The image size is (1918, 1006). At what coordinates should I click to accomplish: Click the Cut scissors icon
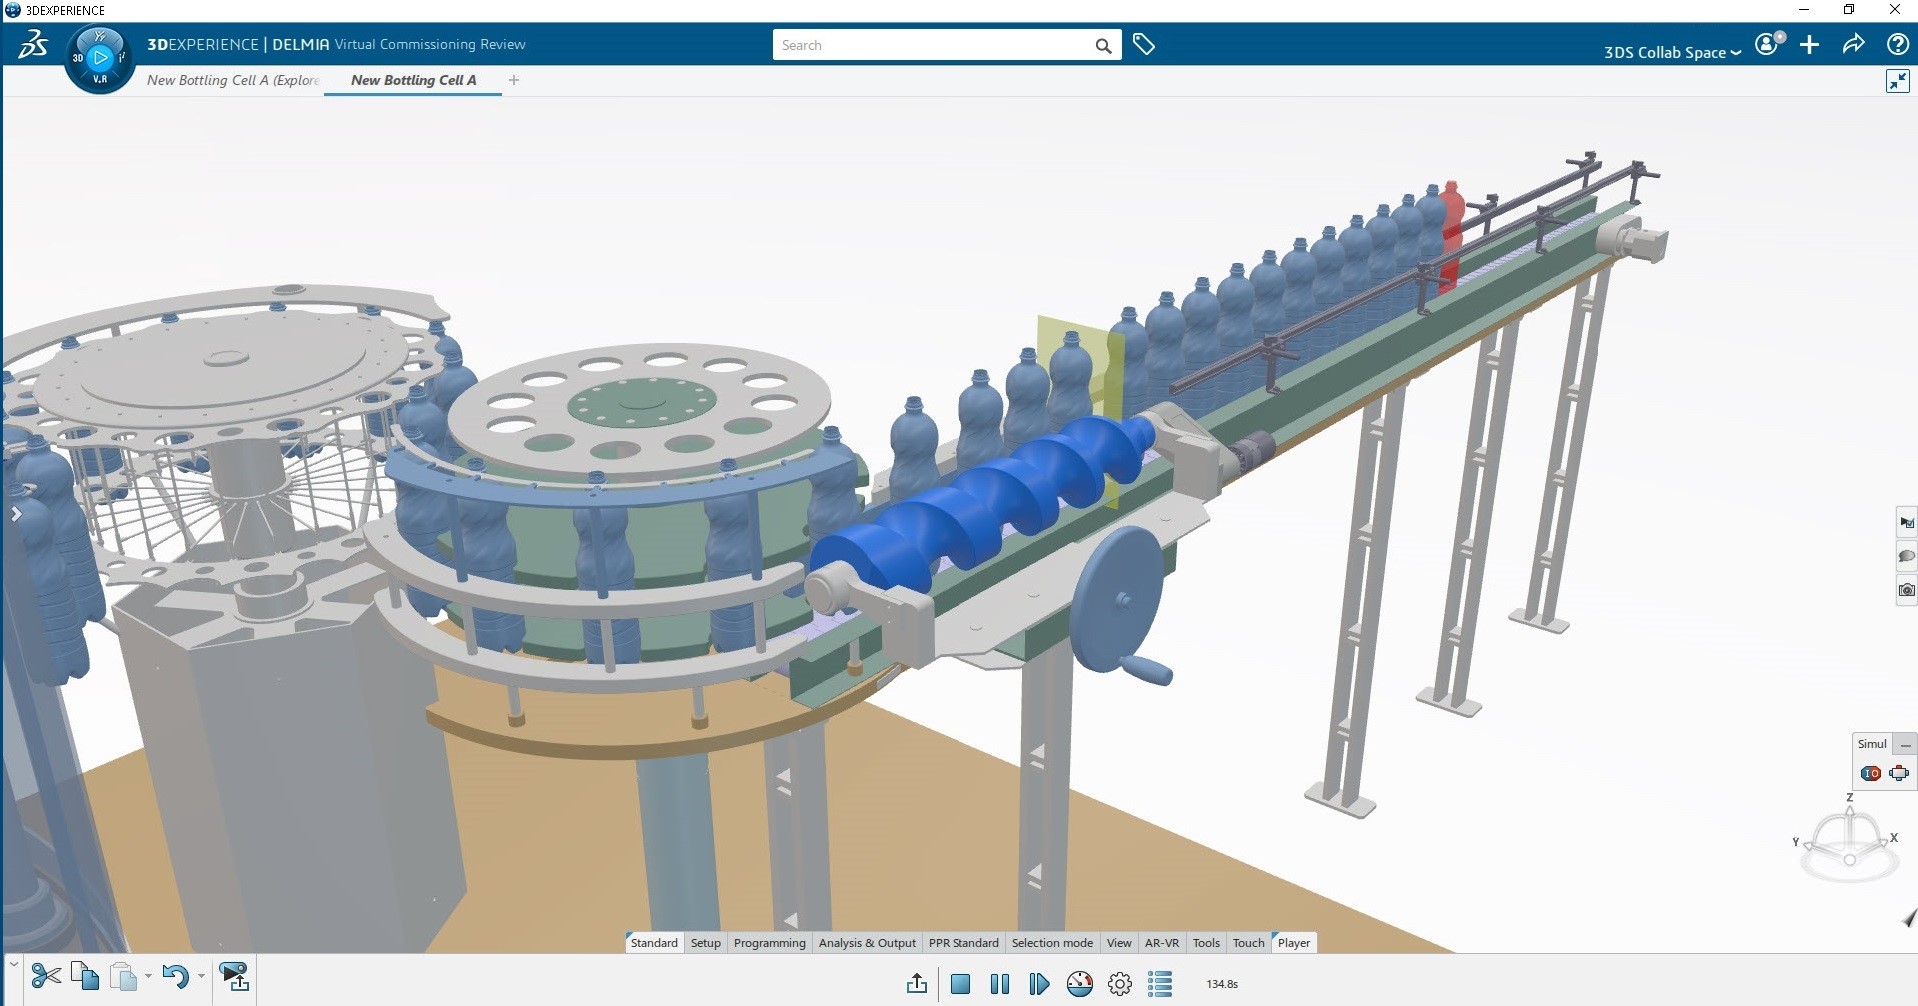pos(46,976)
